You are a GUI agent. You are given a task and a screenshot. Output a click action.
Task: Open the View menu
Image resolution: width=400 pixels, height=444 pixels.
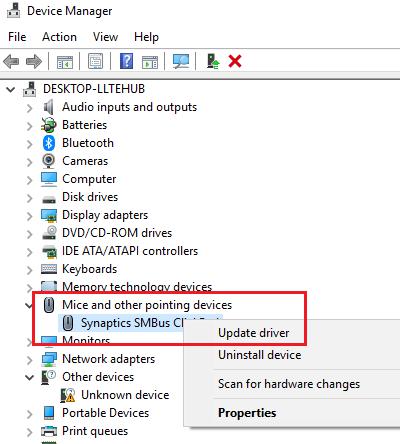(x=105, y=37)
